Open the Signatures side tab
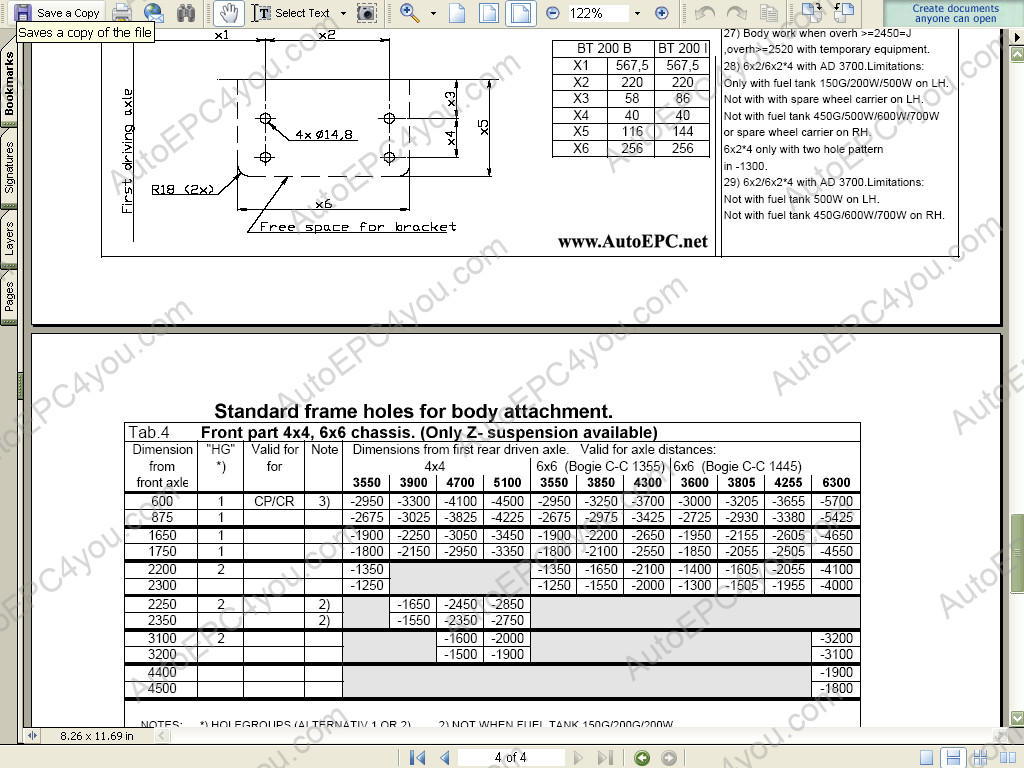Screen dimensions: 1024x768 pos(9,167)
